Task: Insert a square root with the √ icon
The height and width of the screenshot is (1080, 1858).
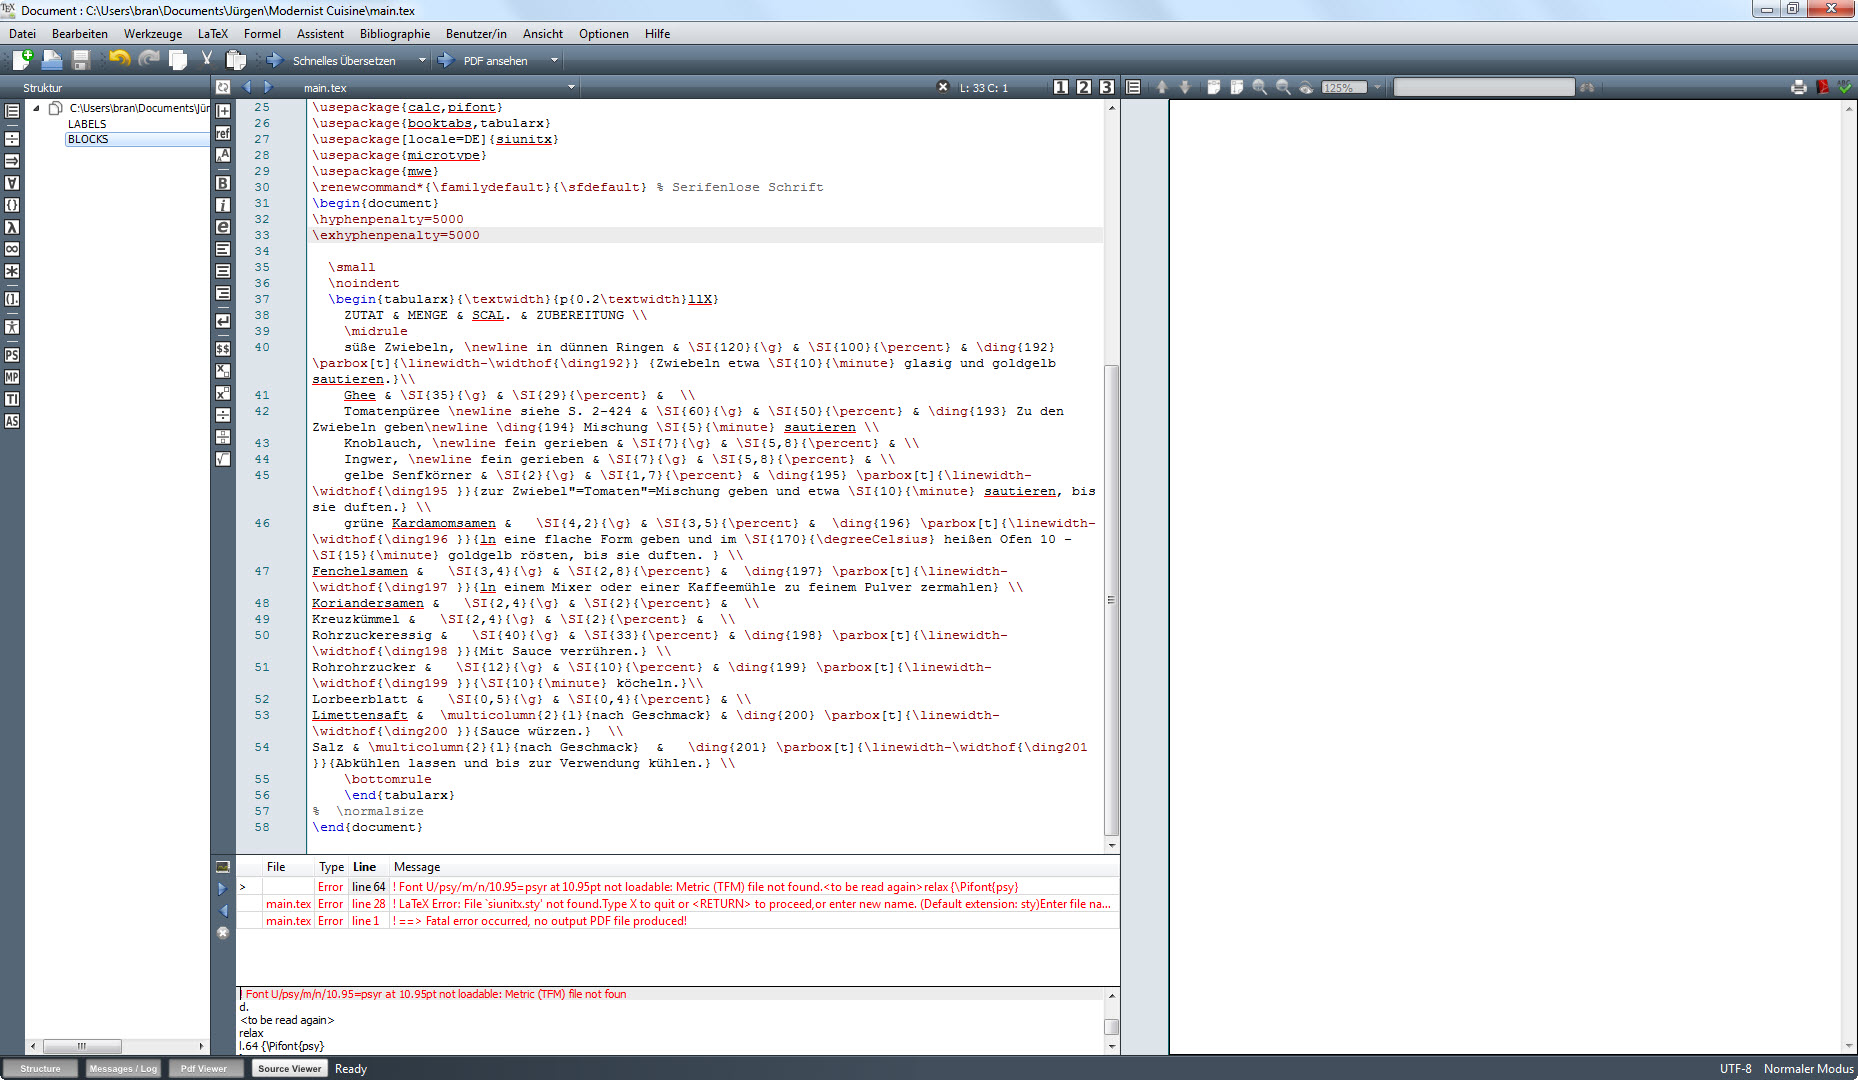Action: (223, 459)
